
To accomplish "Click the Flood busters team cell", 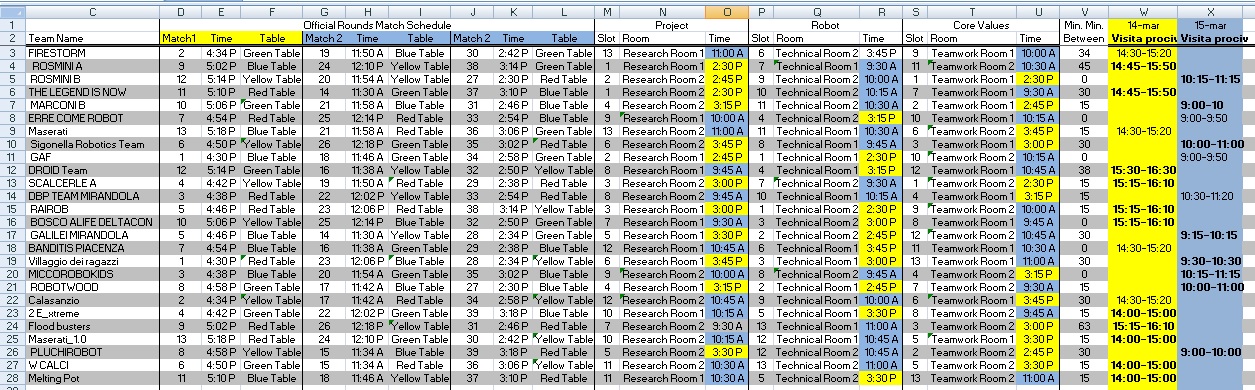I will click(x=93, y=325).
